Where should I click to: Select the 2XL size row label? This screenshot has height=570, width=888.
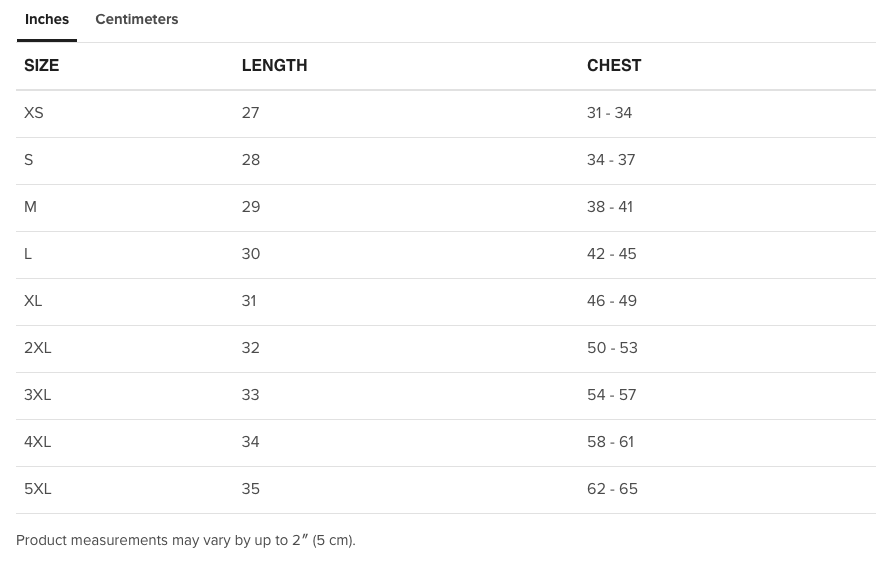[x=37, y=348]
